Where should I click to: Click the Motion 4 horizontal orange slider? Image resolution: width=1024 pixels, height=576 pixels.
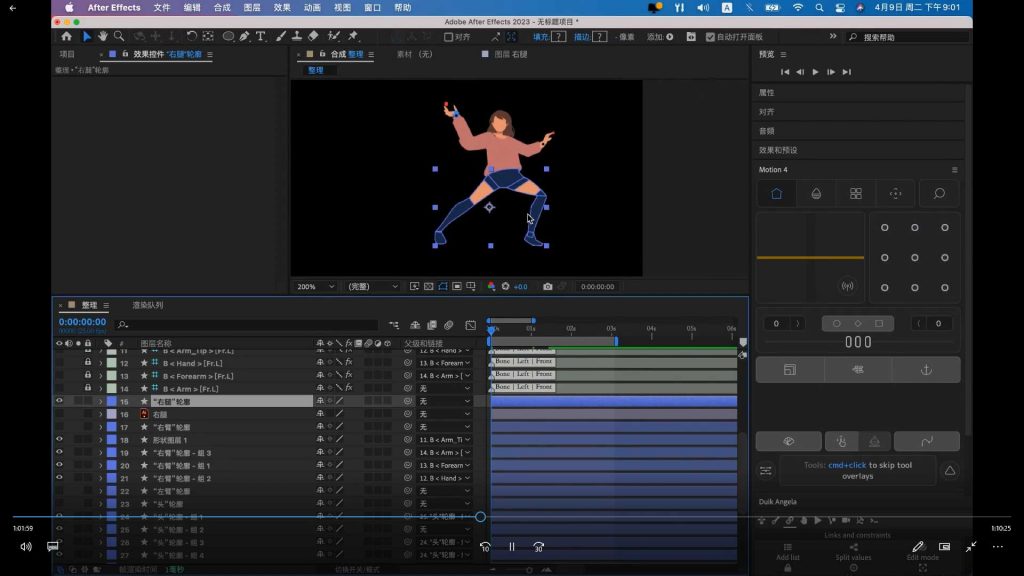(x=810, y=258)
